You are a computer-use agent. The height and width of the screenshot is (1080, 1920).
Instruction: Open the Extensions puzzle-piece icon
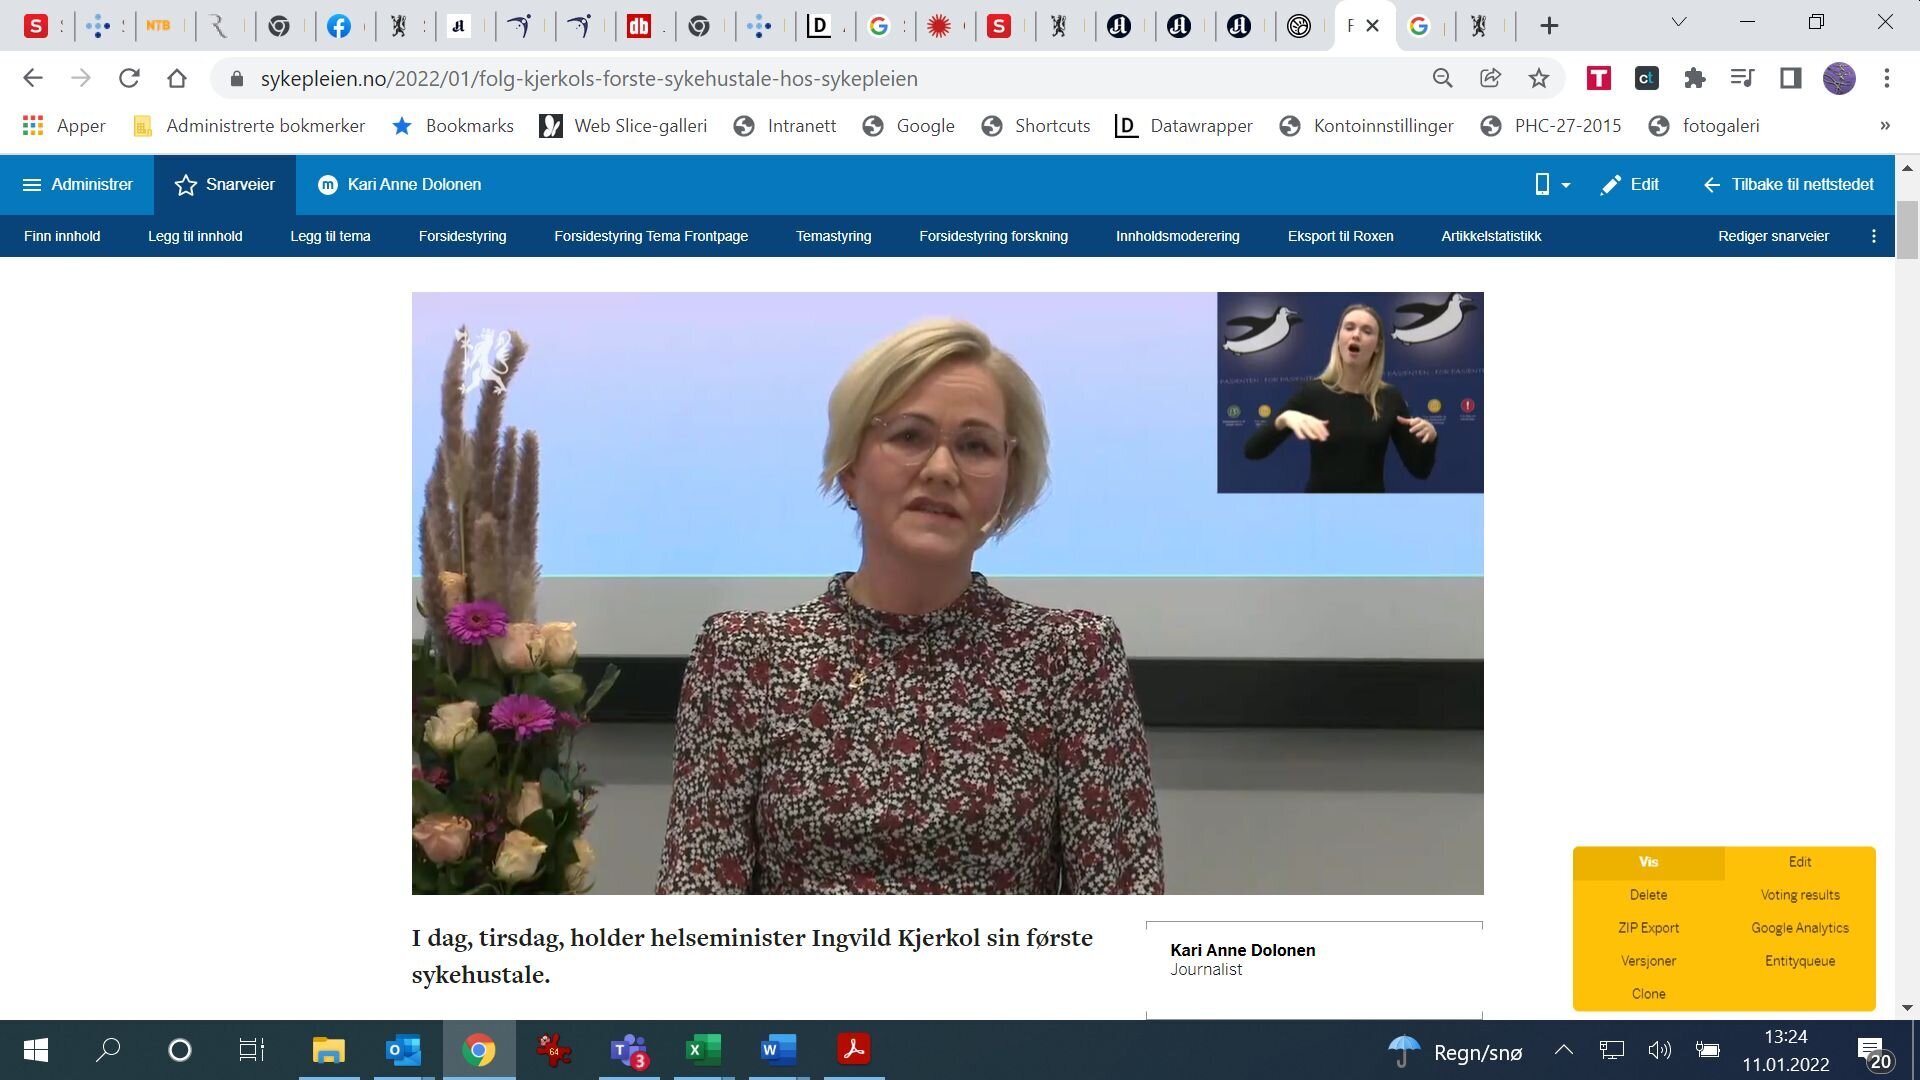click(1694, 78)
